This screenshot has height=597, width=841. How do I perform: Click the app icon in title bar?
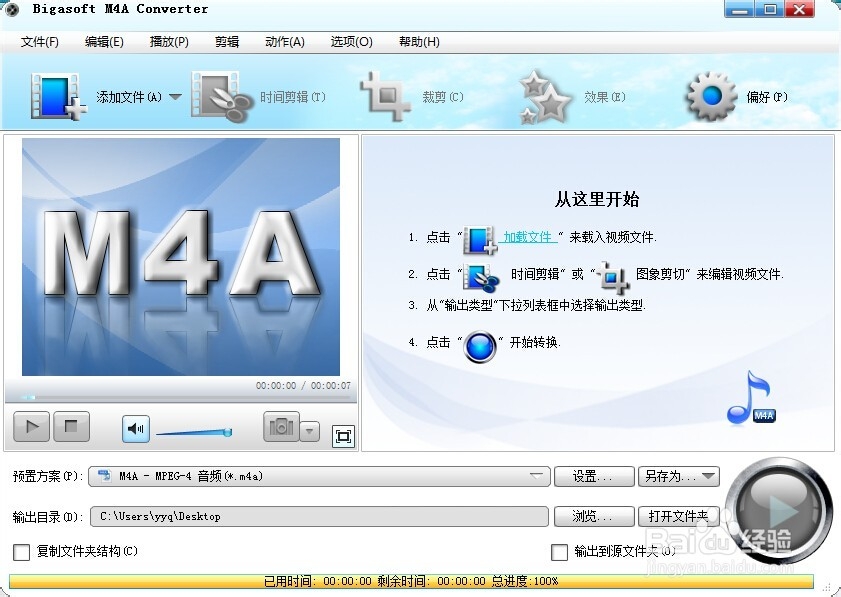click(12, 9)
